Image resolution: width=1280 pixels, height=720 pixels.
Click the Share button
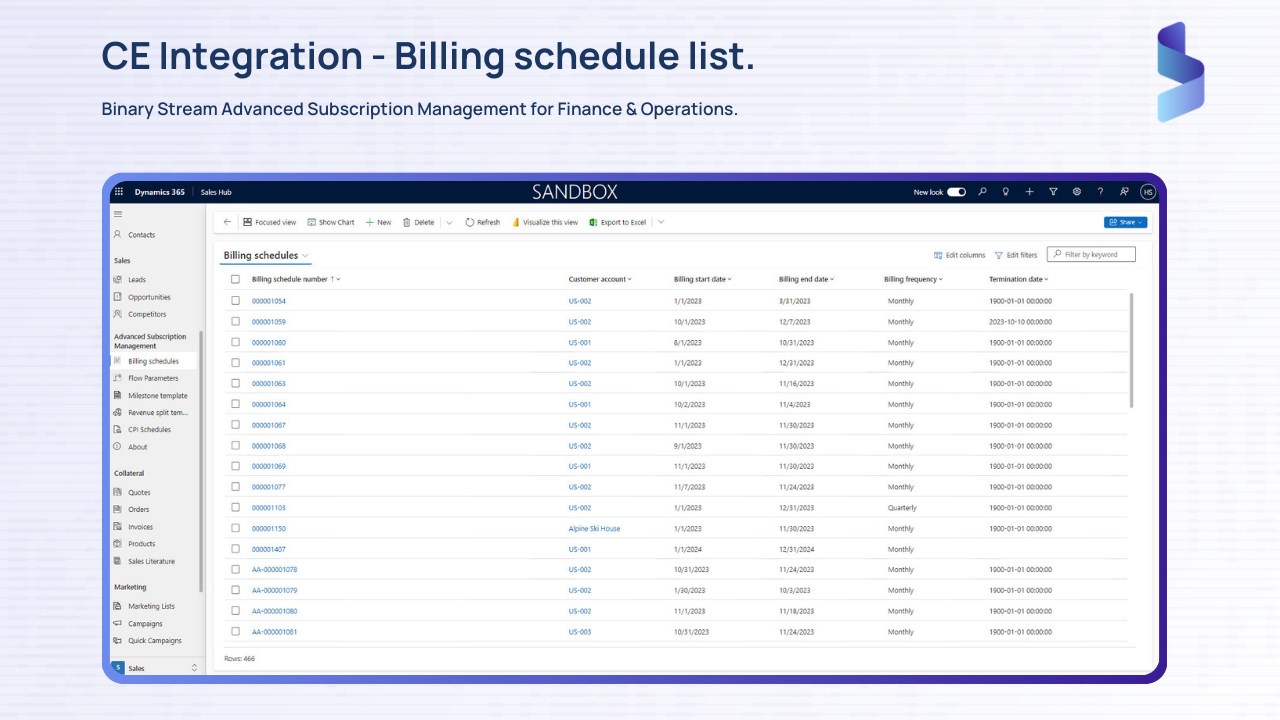click(1126, 222)
